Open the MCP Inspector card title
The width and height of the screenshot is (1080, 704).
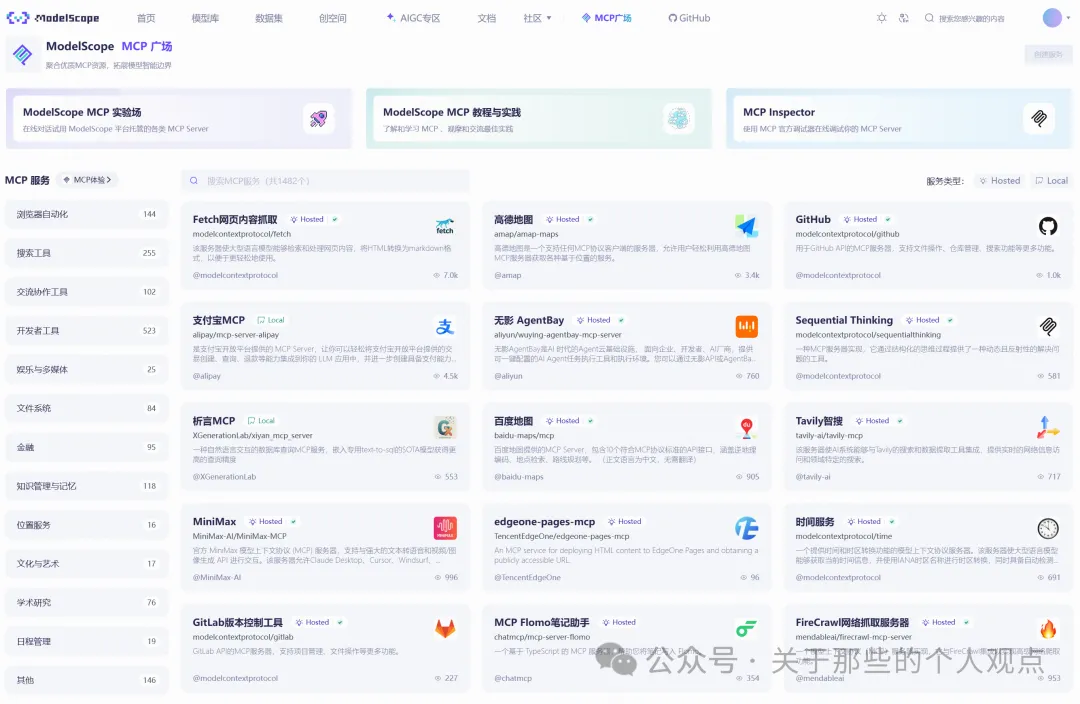point(778,112)
